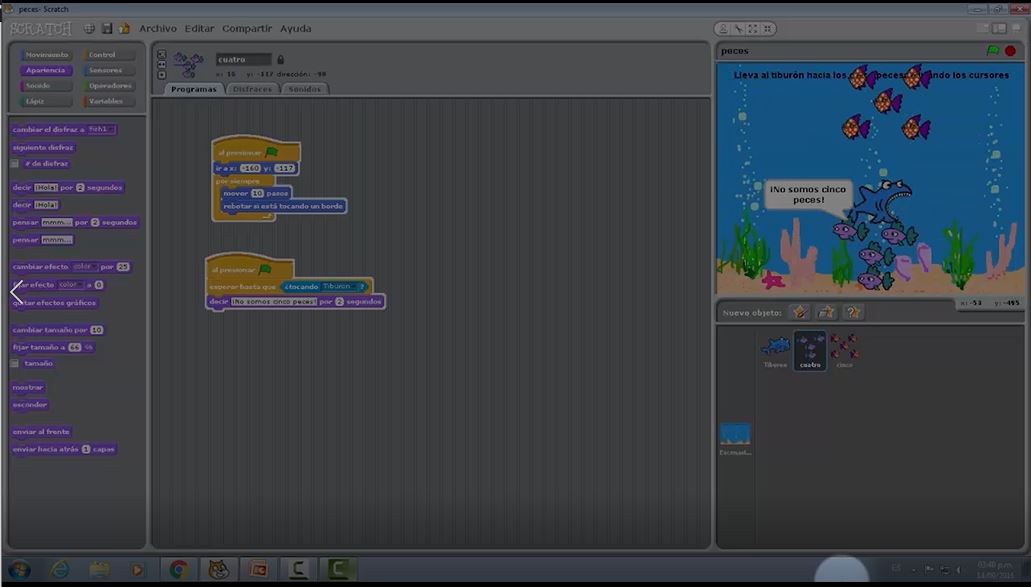Viewport: 1031px width, 587px height.
Task: Open the effect dropdown in 'cambiar efecto'
Action: point(85,267)
